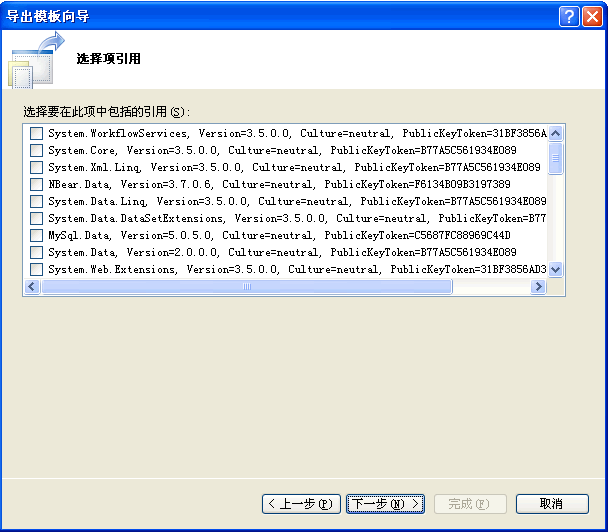Check the System.Data.DataSetExtensions checkbox
This screenshot has width=608, height=532.
pyautogui.click(x=36, y=218)
